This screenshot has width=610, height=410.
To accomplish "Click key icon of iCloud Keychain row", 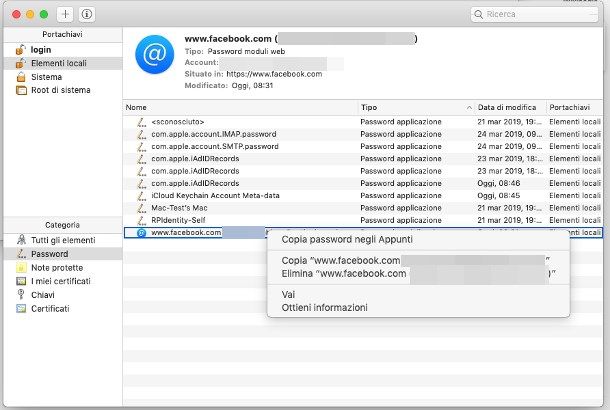I will [142, 196].
